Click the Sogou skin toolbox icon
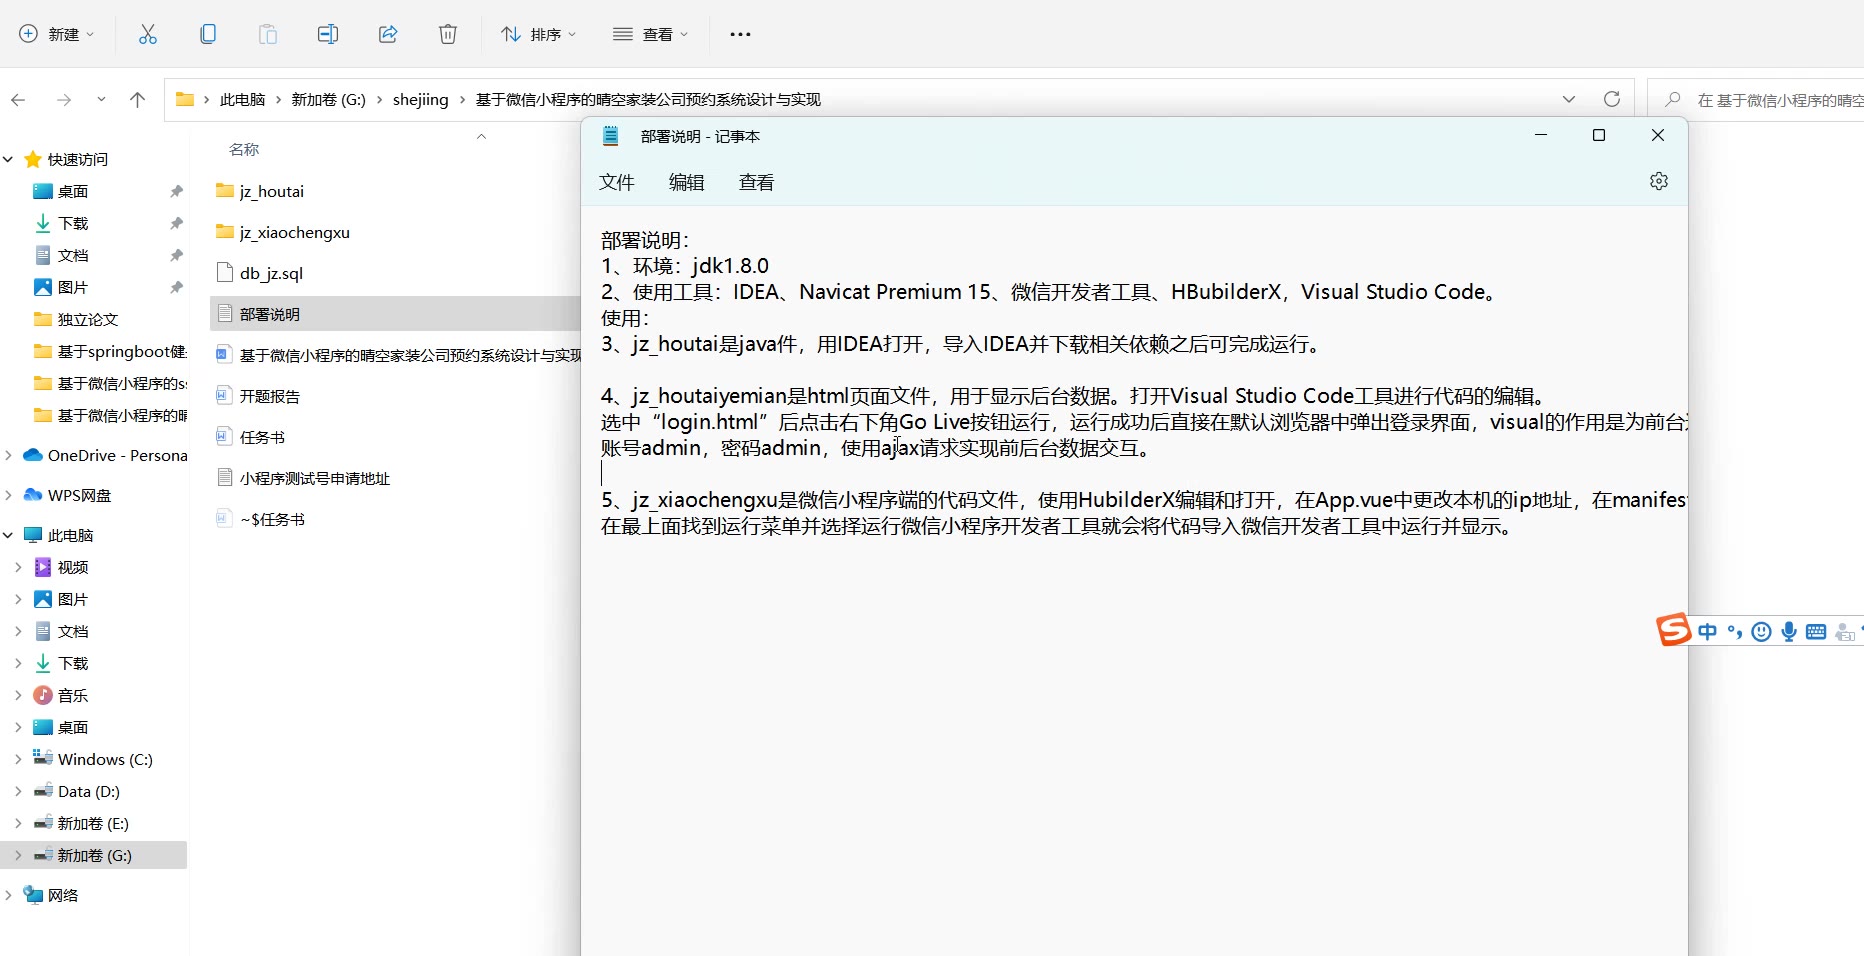The image size is (1864, 956). pyautogui.click(x=1846, y=631)
